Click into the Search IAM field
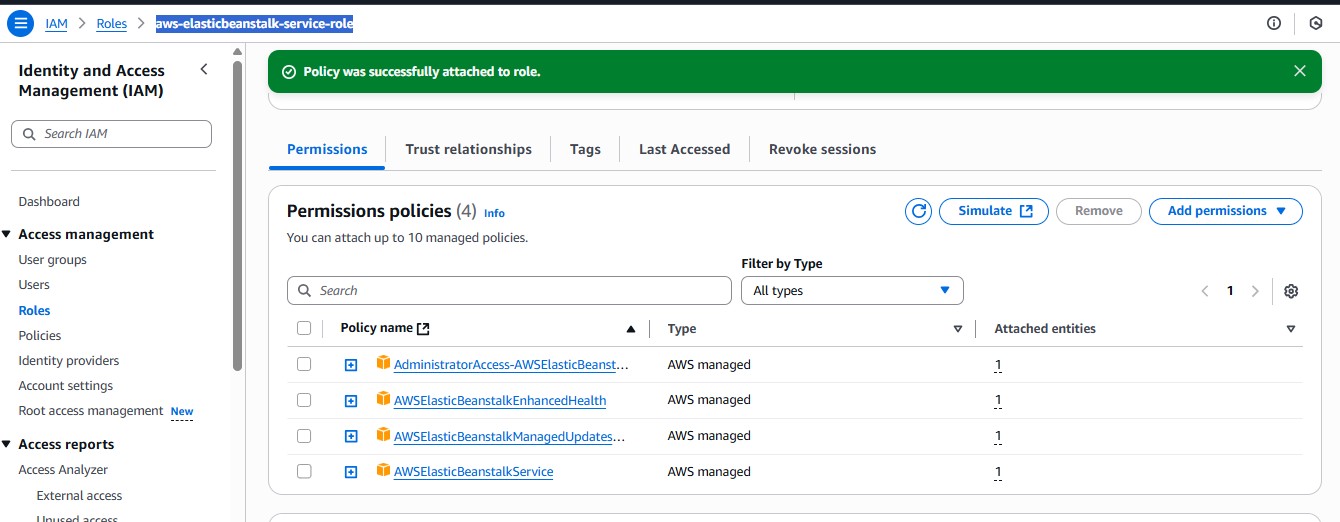Image resolution: width=1340 pixels, height=522 pixels. coord(111,134)
